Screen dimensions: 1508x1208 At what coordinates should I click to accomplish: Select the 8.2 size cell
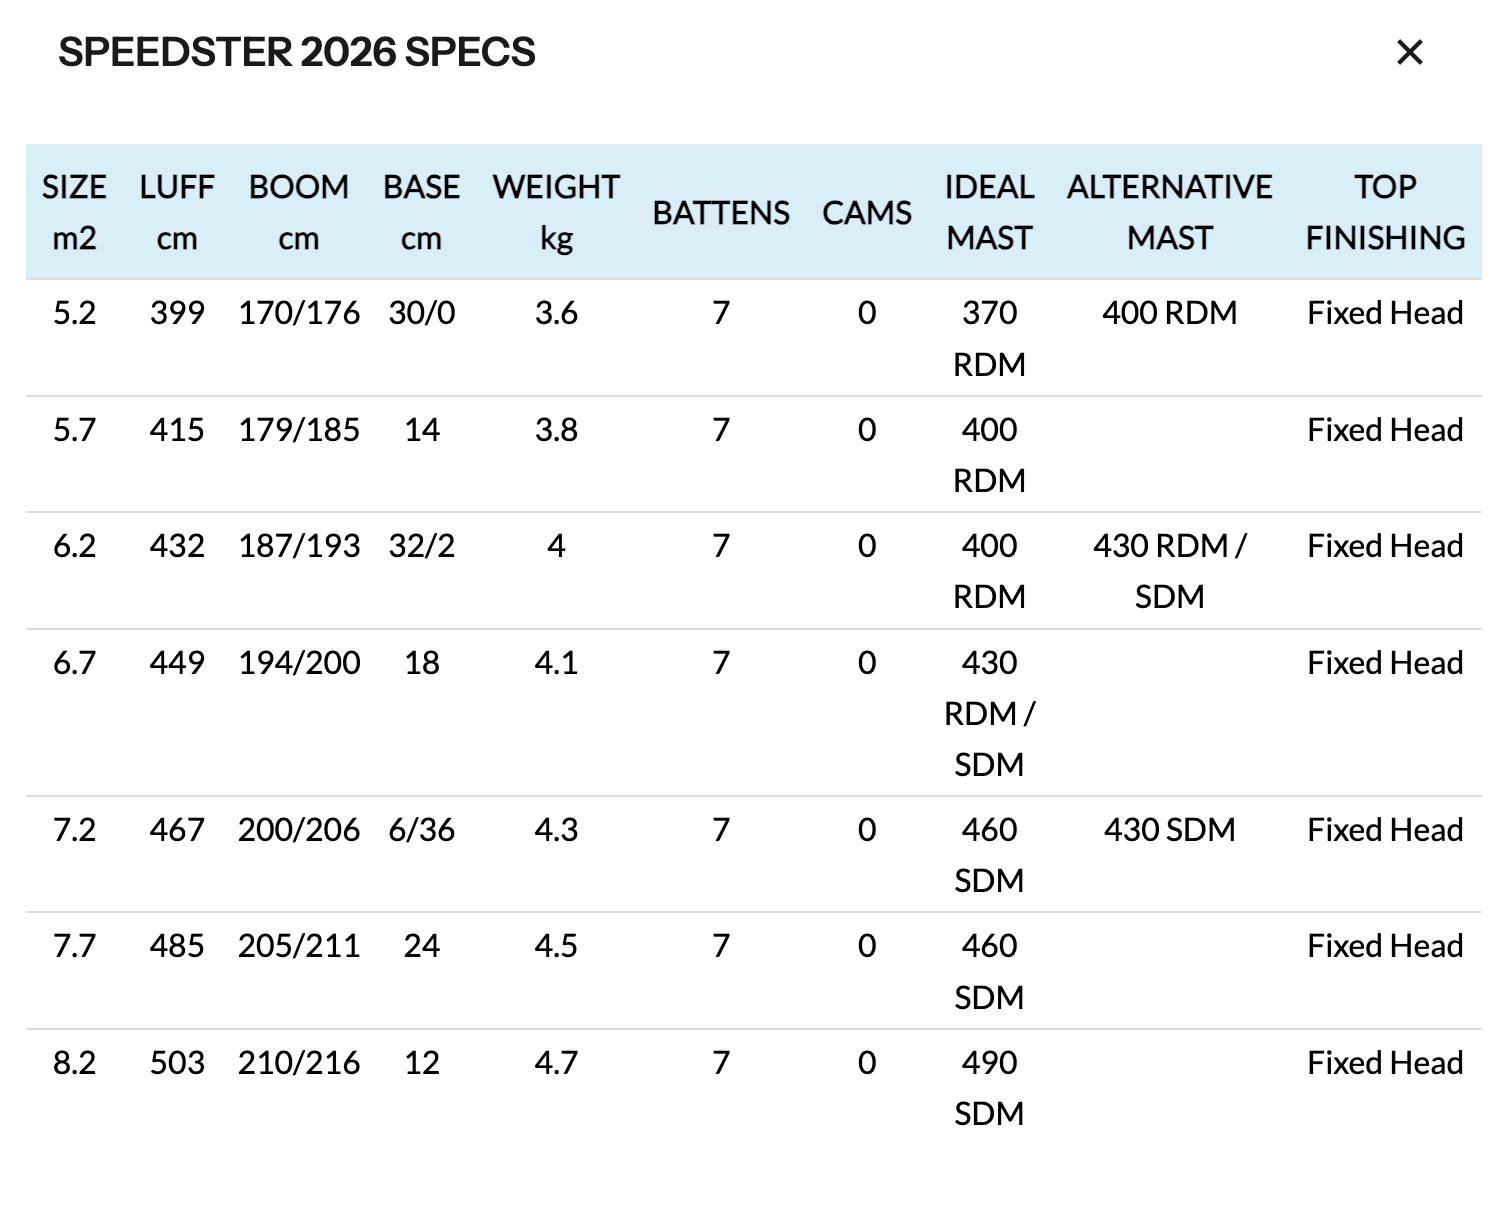(x=74, y=1062)
